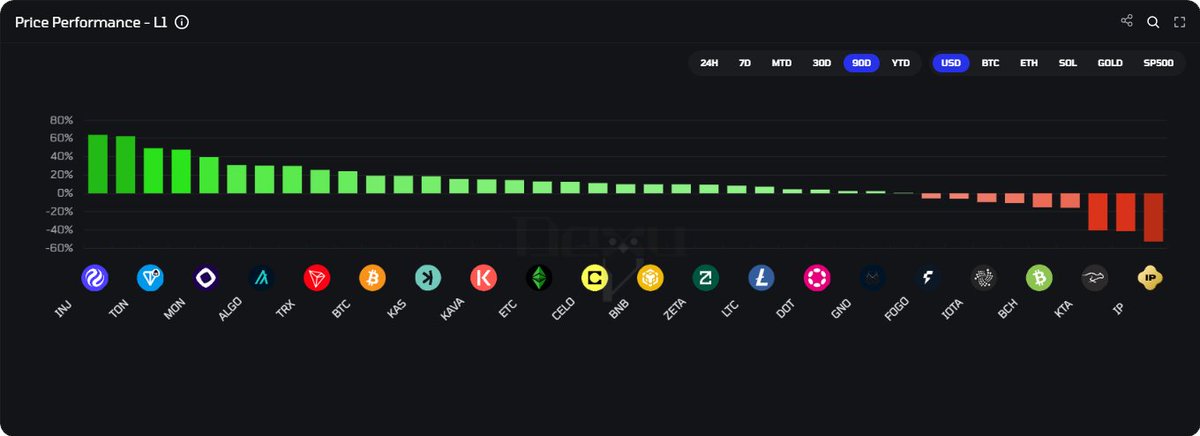Viewport: 1200px width, 436px height.
Task: Click the tall green INJ bar in chart
Action: click(x=98, y=164)
